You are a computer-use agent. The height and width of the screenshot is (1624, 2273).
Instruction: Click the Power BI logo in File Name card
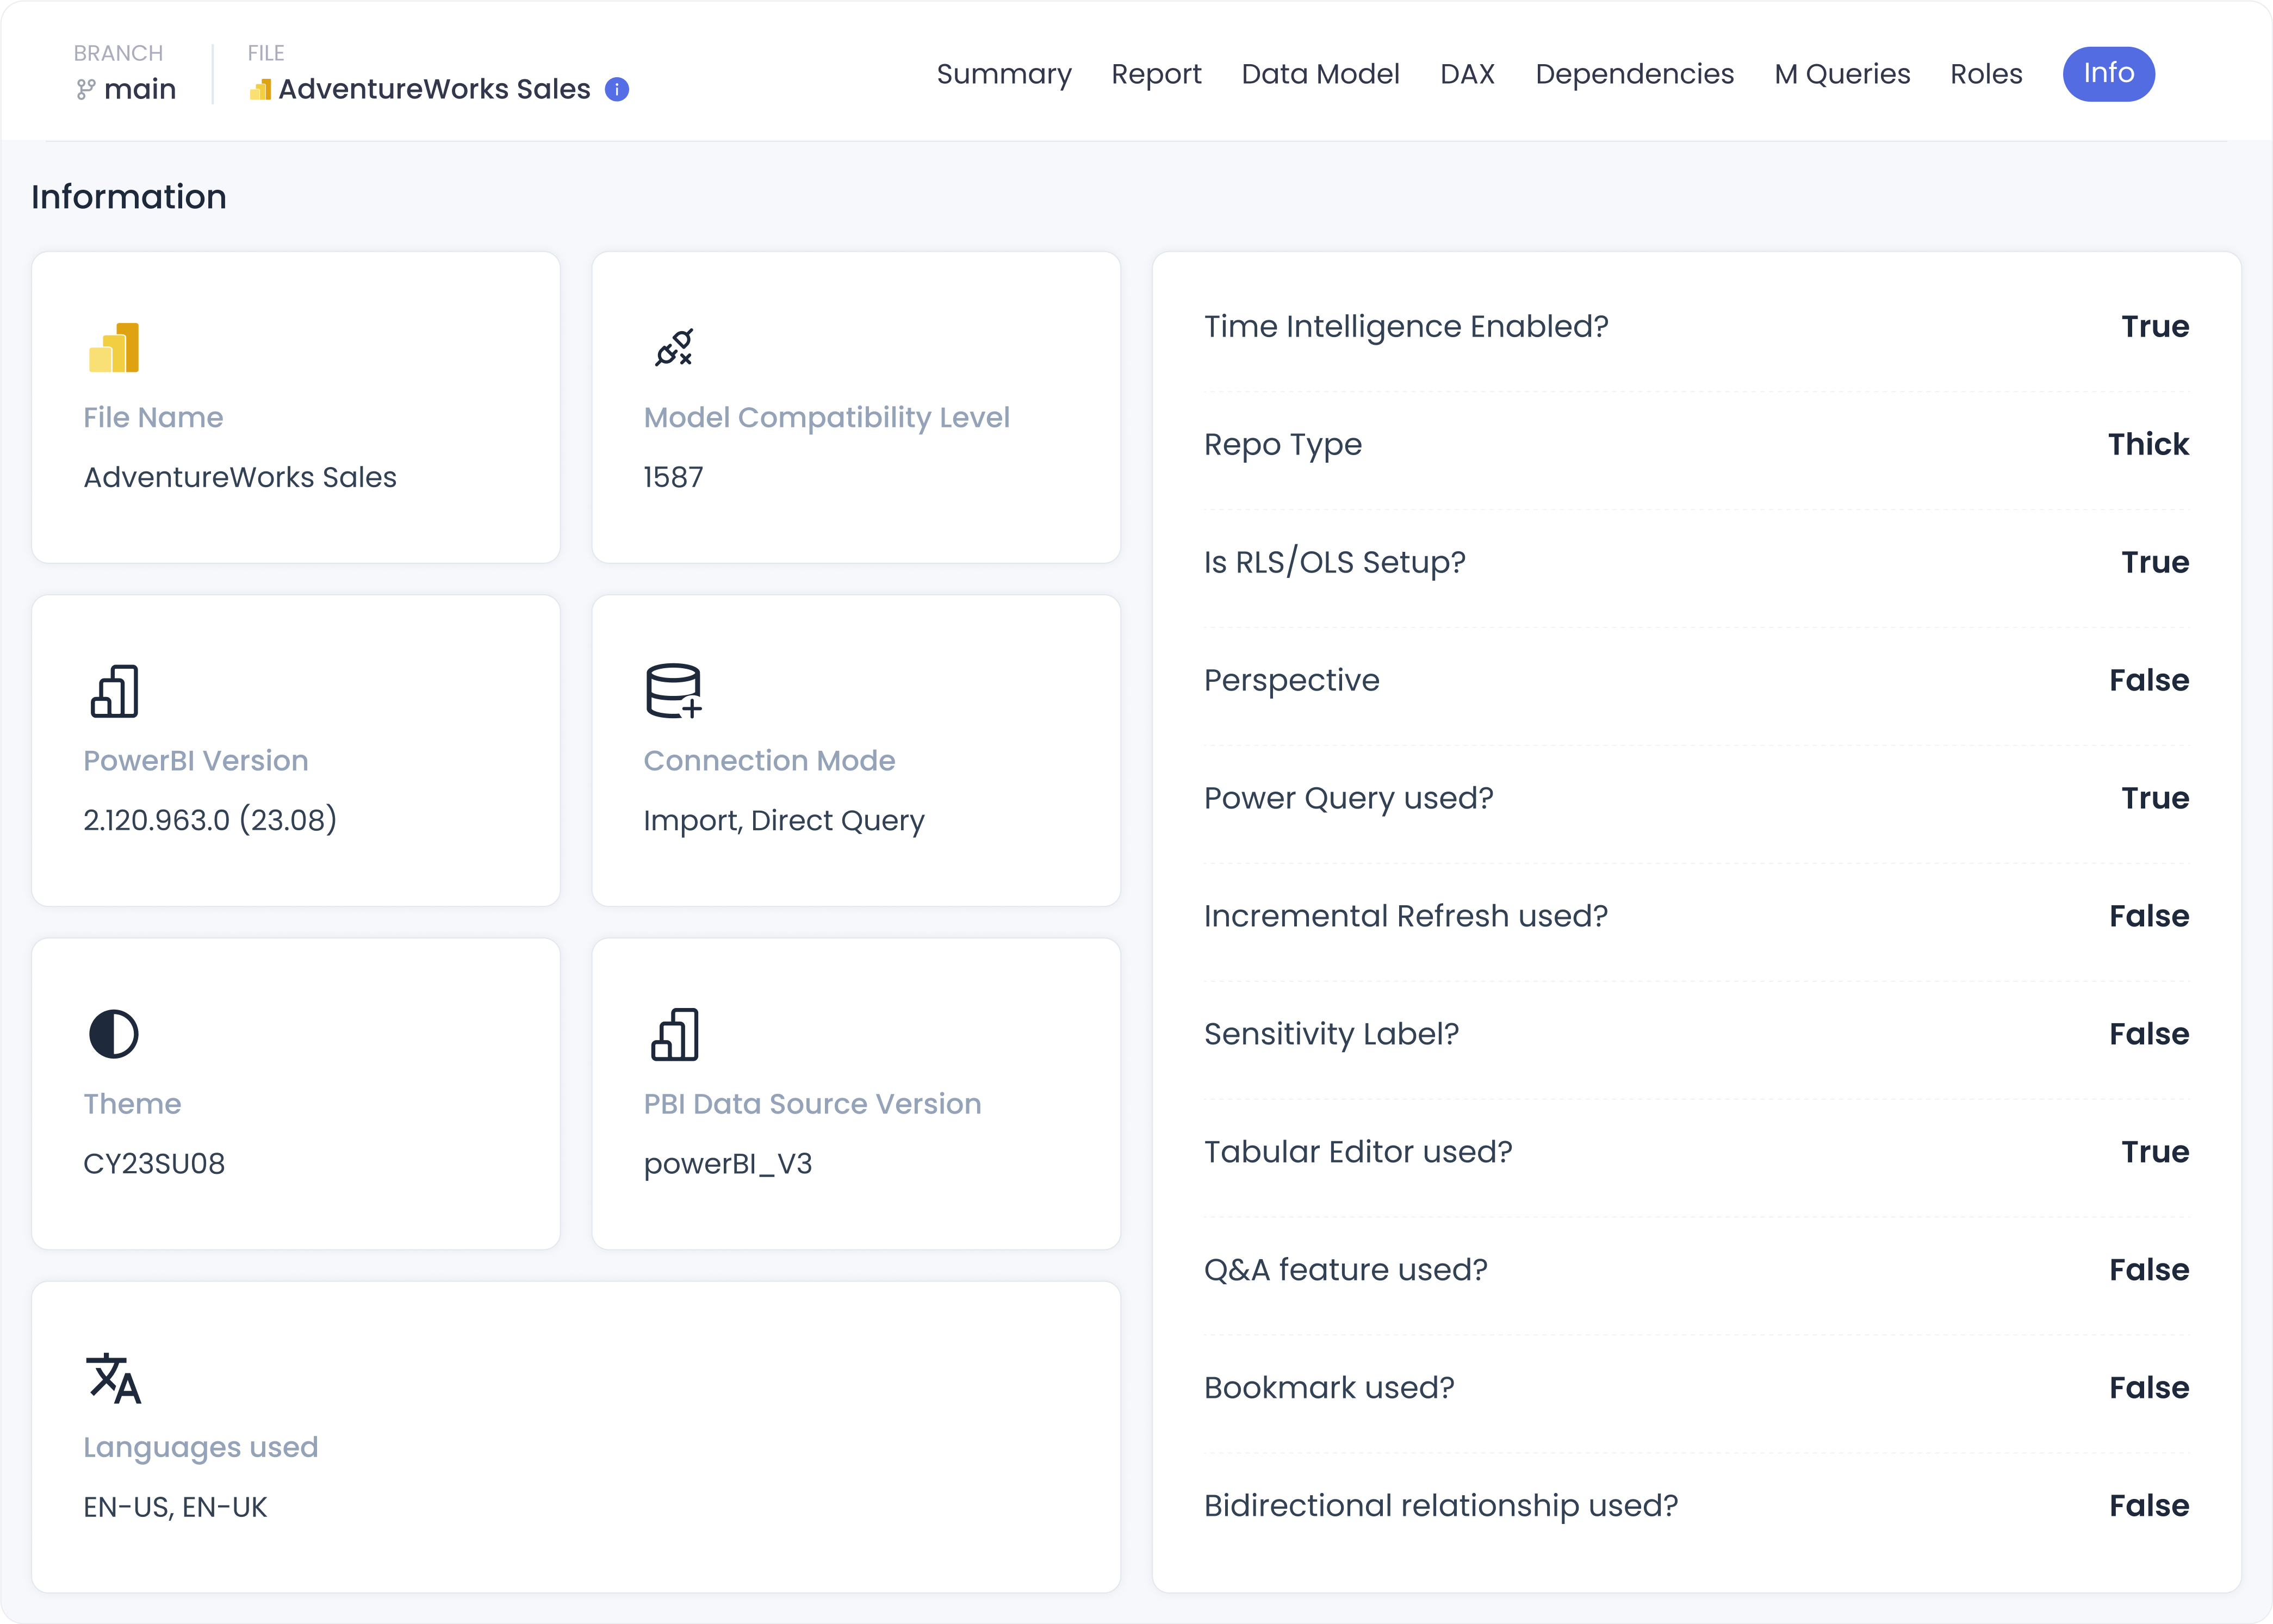tap(114, 347)
